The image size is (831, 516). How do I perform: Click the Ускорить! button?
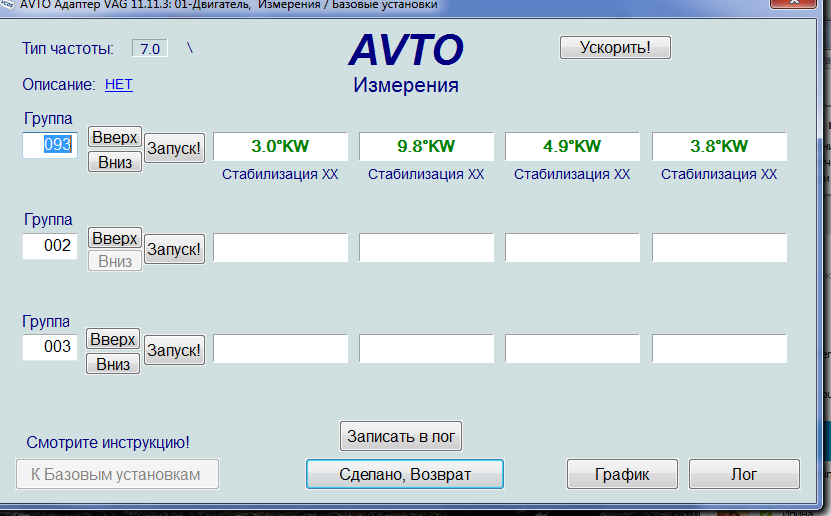pyautogui.click(x=615, y=48)
